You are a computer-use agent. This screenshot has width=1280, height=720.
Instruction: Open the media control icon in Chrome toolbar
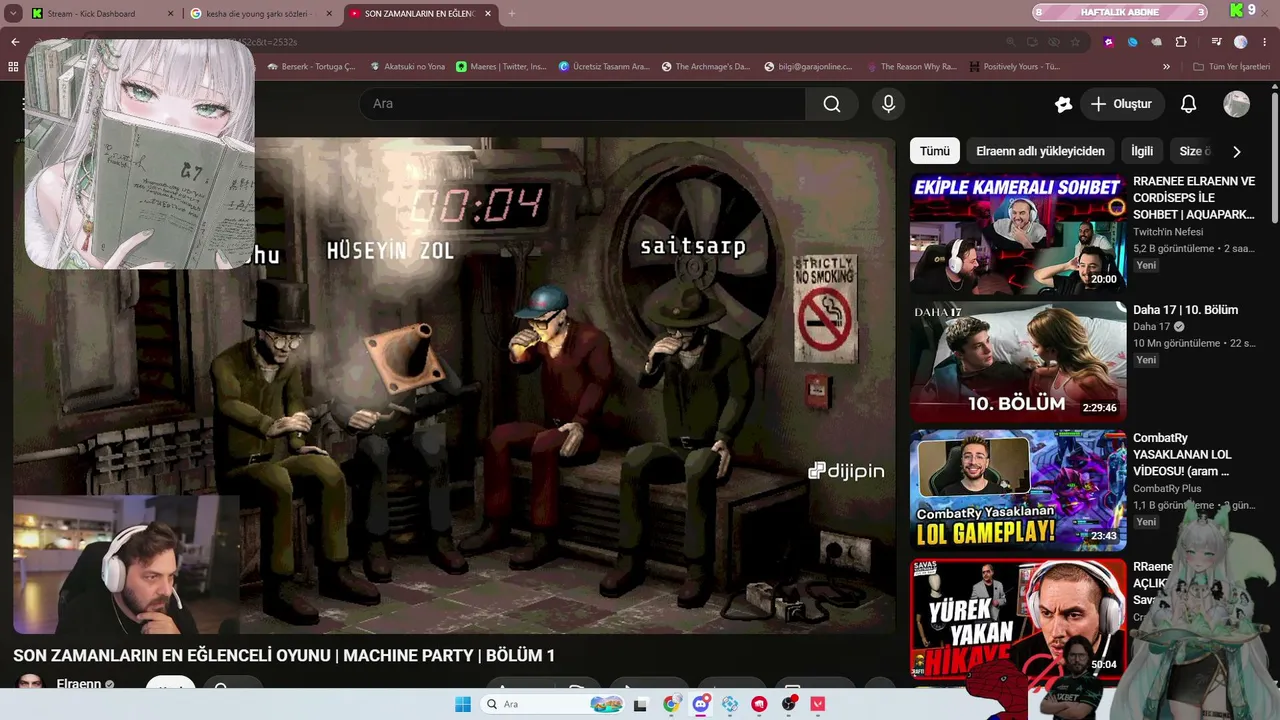[1216, 42]
